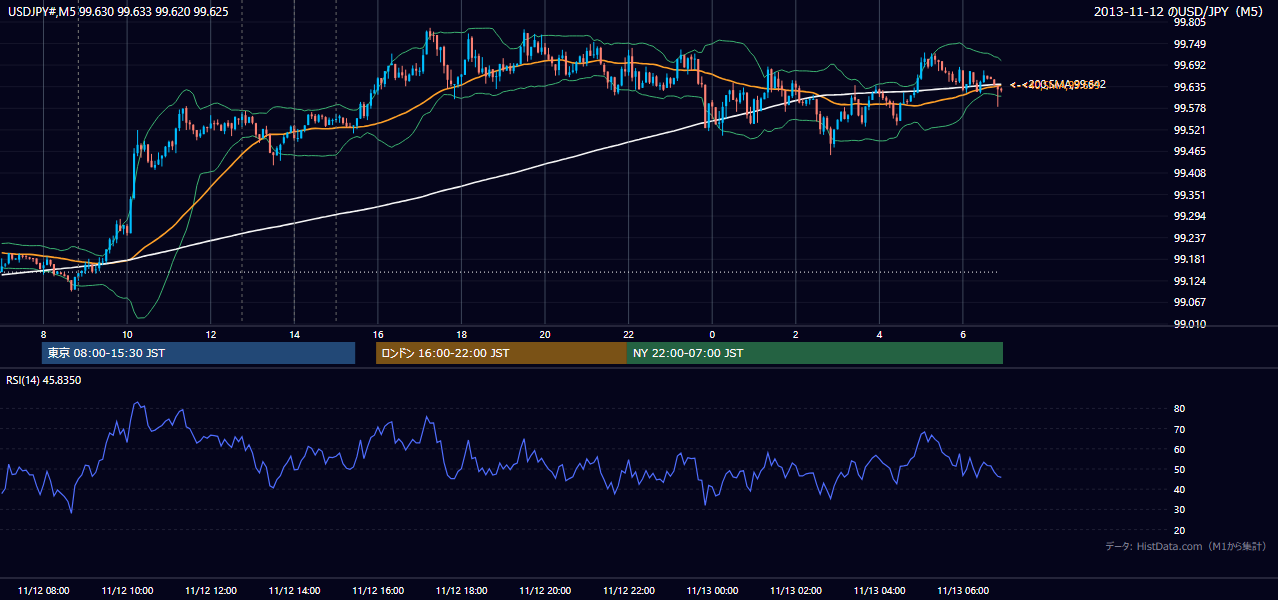The width and height of the screenshot is (1278, 600).
Task: Click hour label 2 under price chart
Action: tap(796, 334)
